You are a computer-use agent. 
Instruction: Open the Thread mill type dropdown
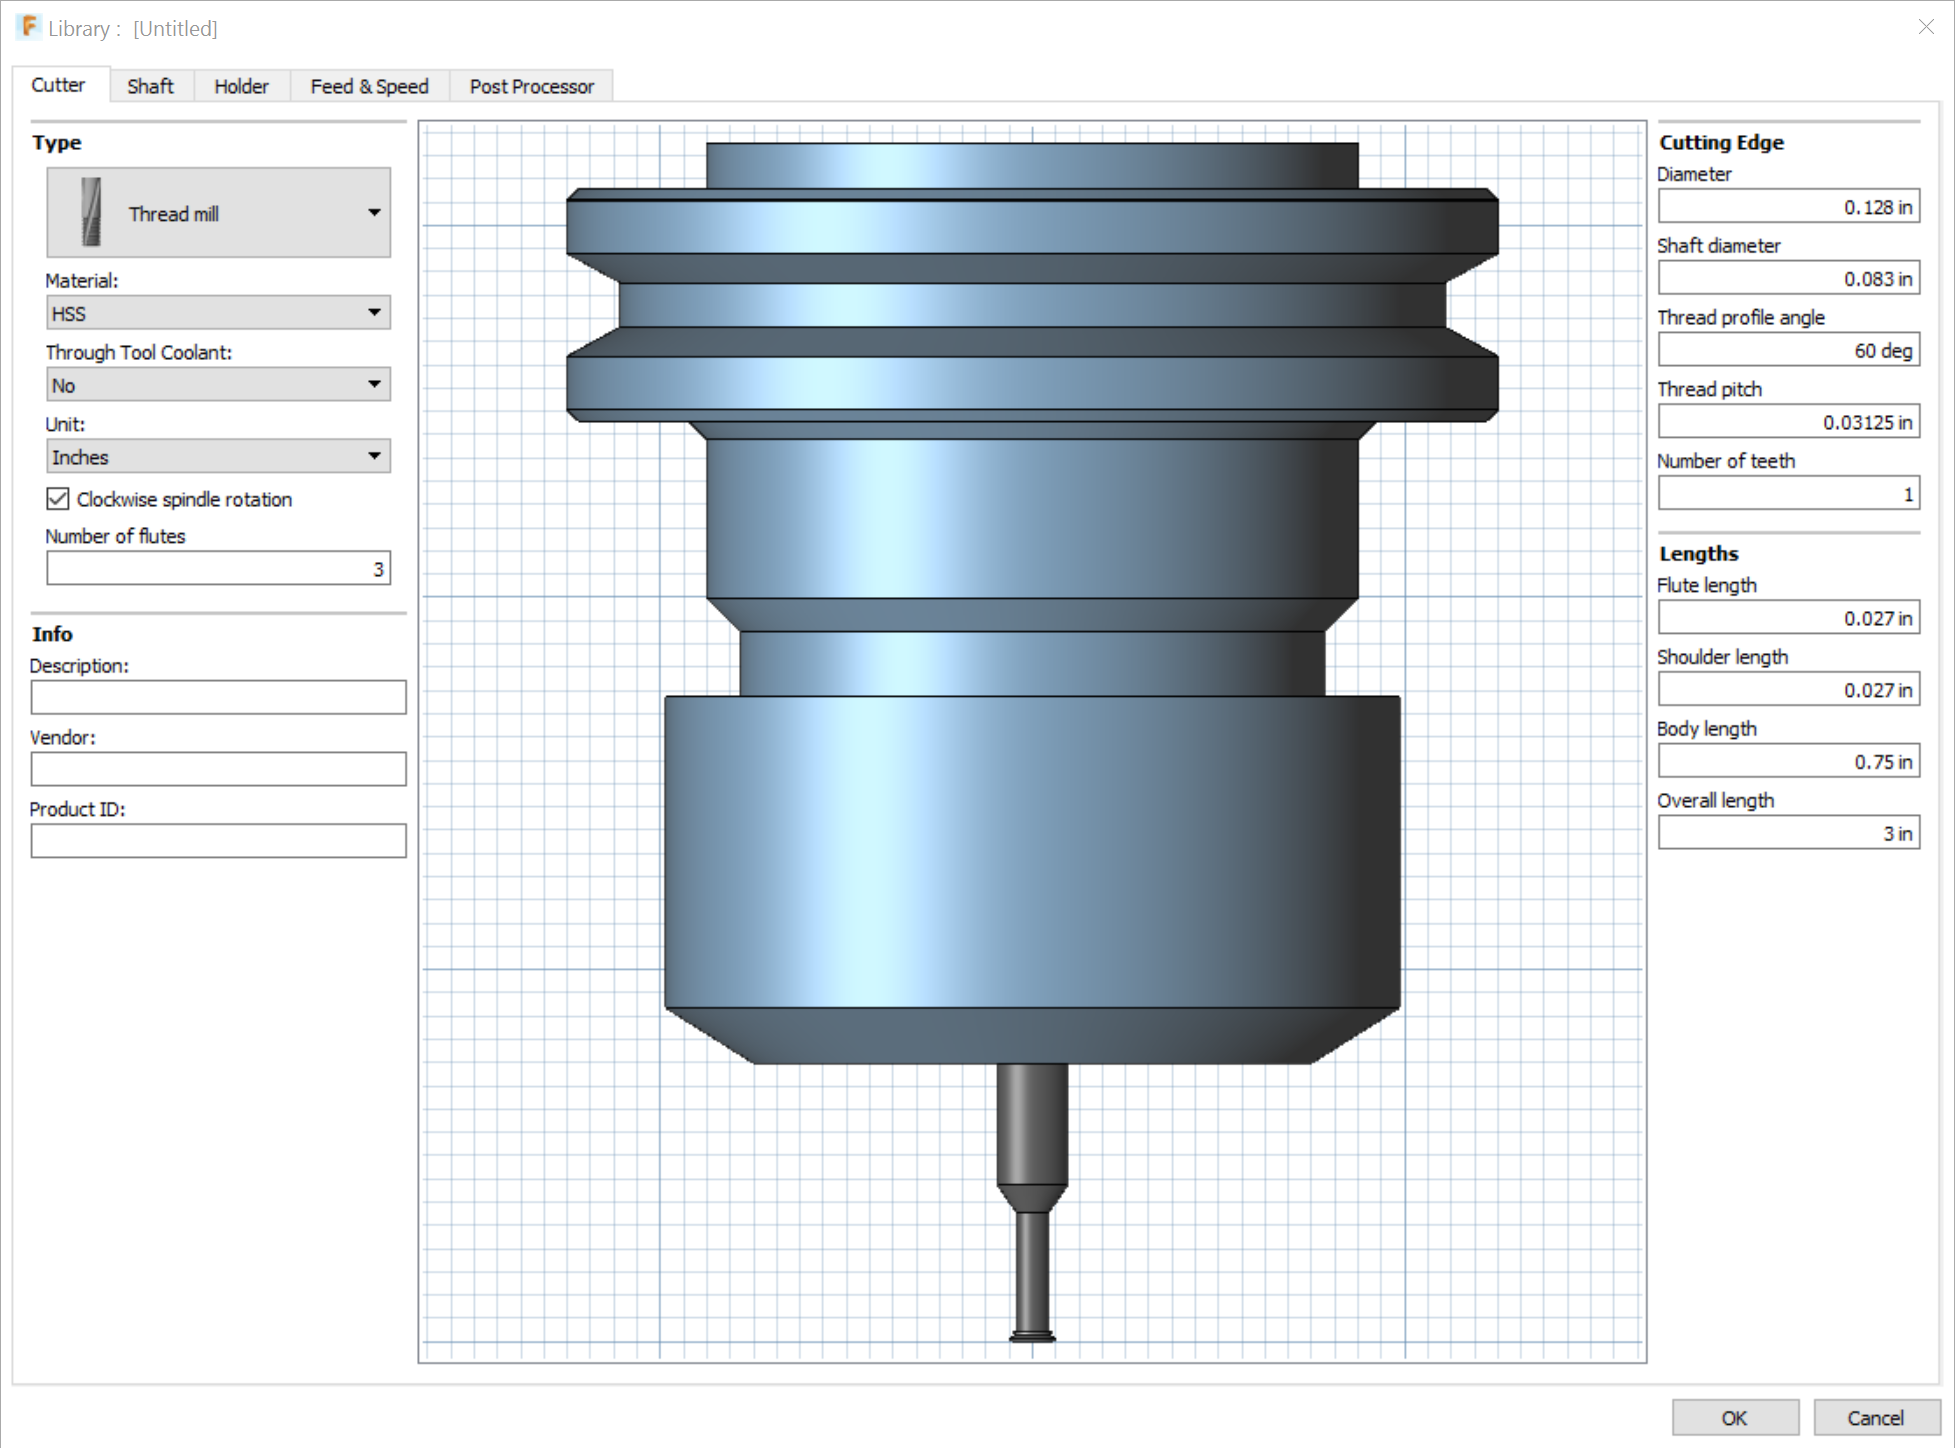click(218, 212)
